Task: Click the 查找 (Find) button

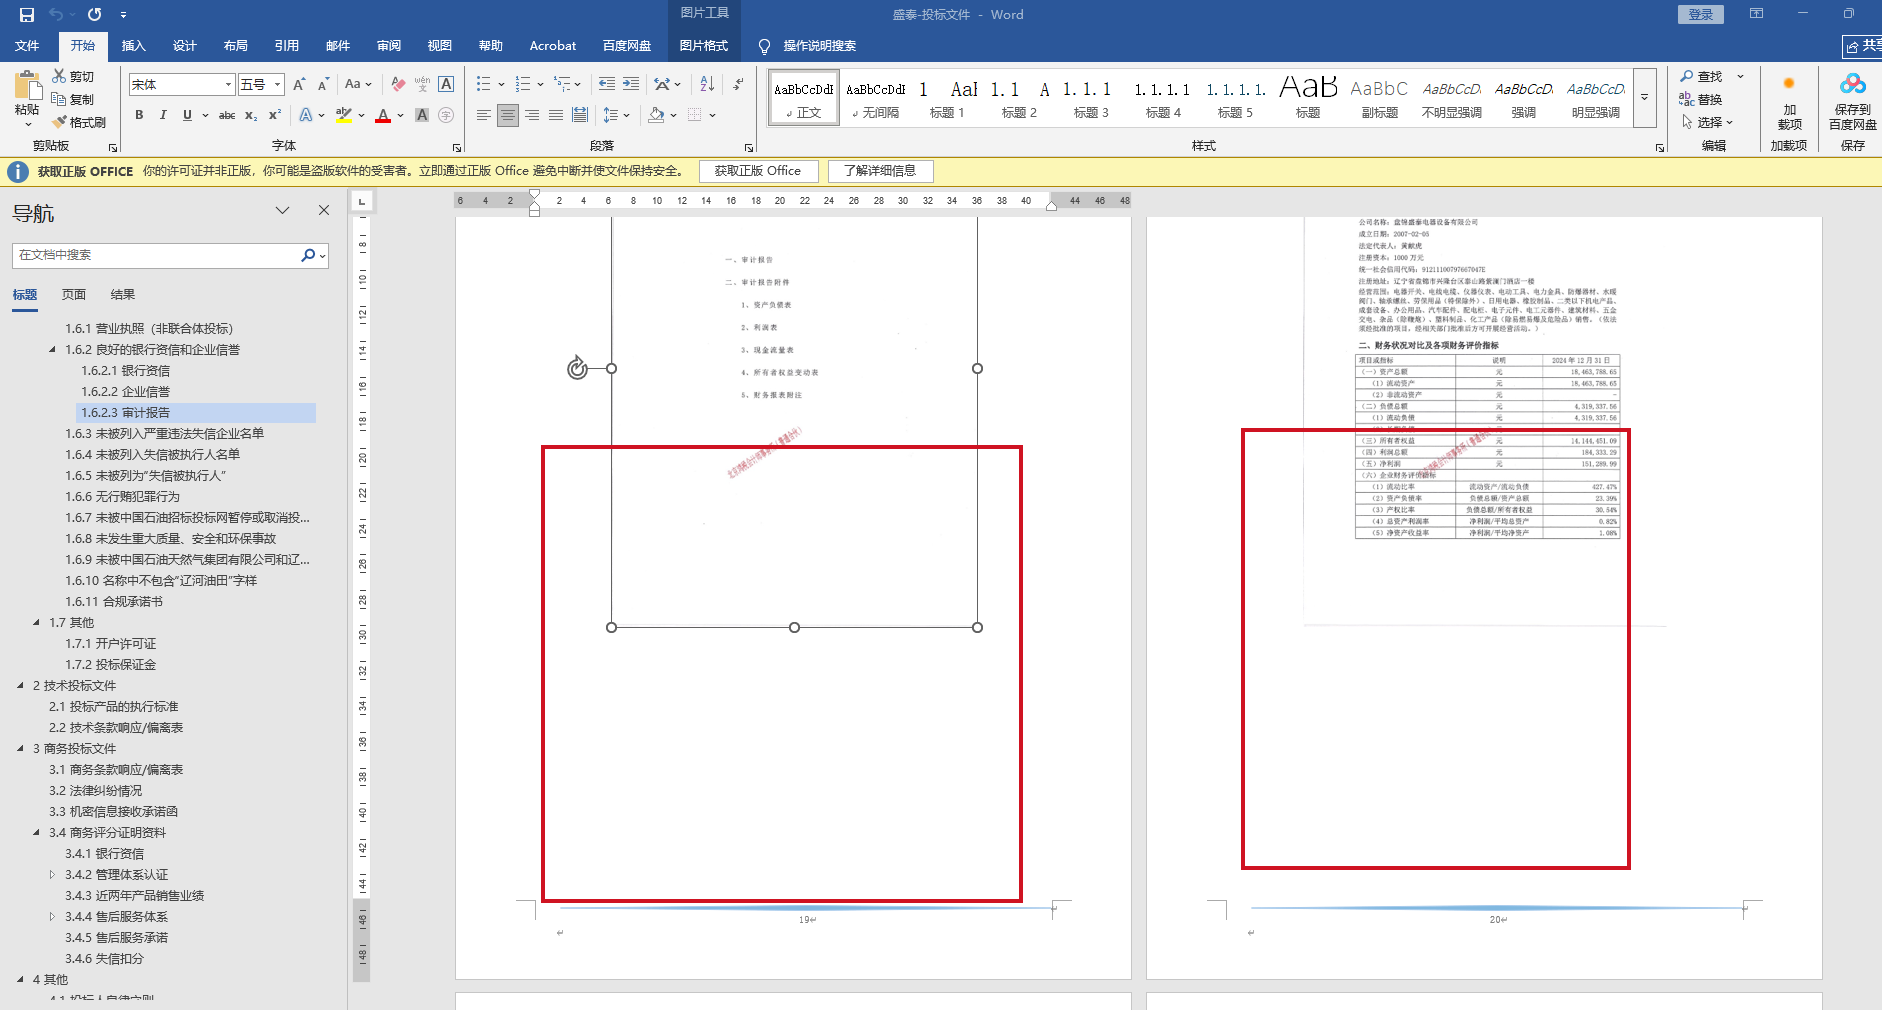Action: click(x=1702, y=76)
